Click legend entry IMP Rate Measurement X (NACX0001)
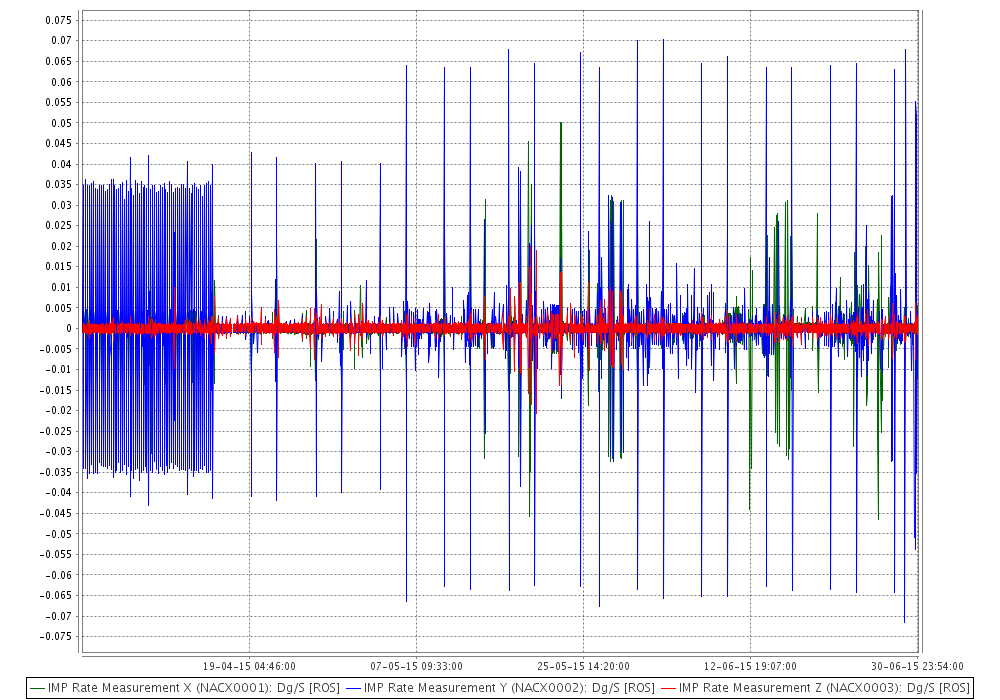Screen dimensions: 1000x700 click(184, 688)
